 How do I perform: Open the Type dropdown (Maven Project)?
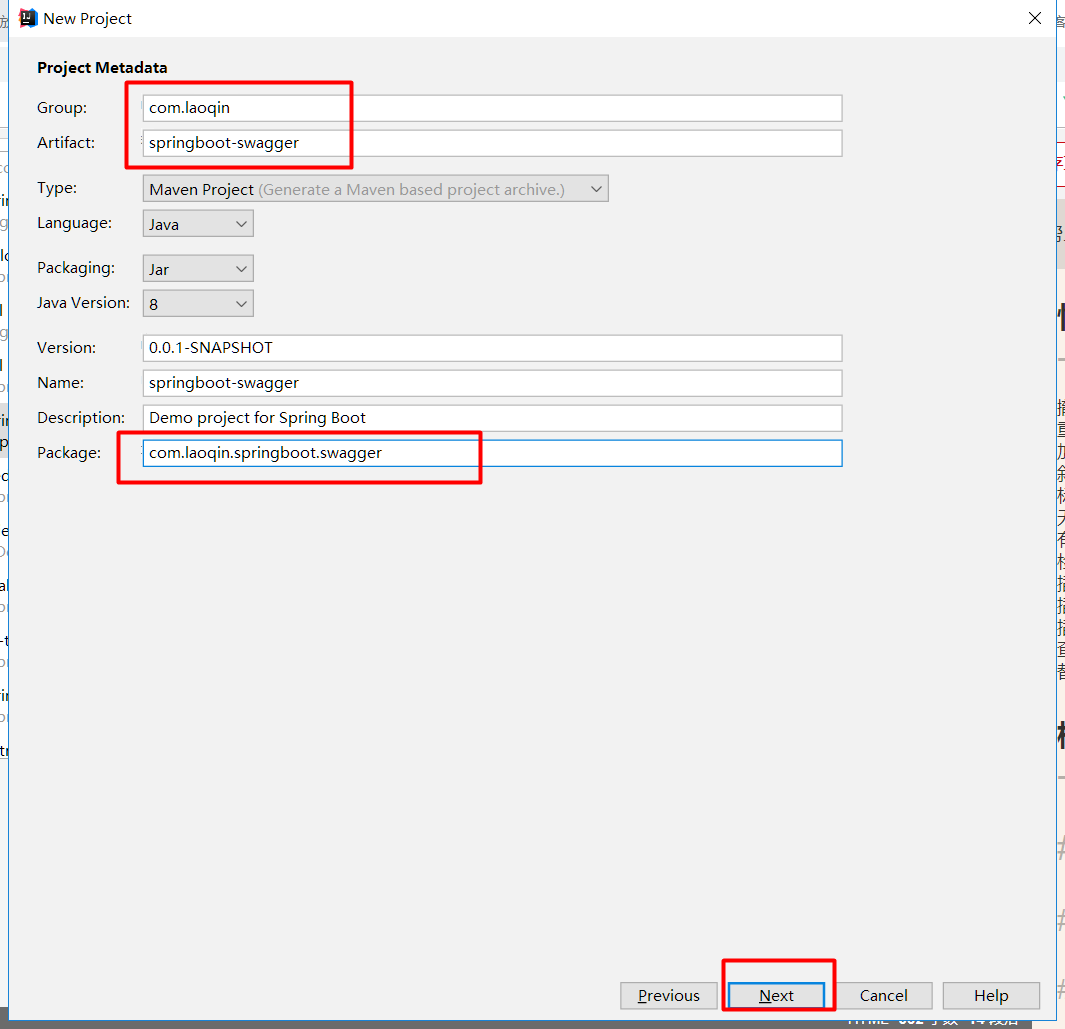[375, 189]
